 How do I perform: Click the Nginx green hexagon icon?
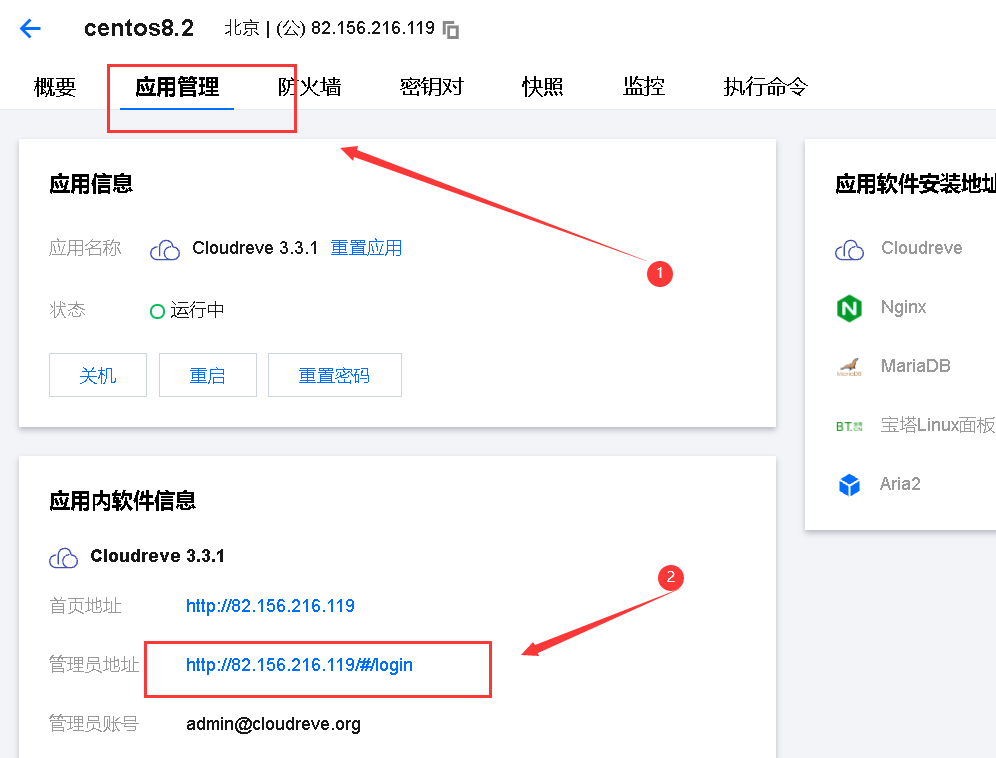click(x=849, y=308)
